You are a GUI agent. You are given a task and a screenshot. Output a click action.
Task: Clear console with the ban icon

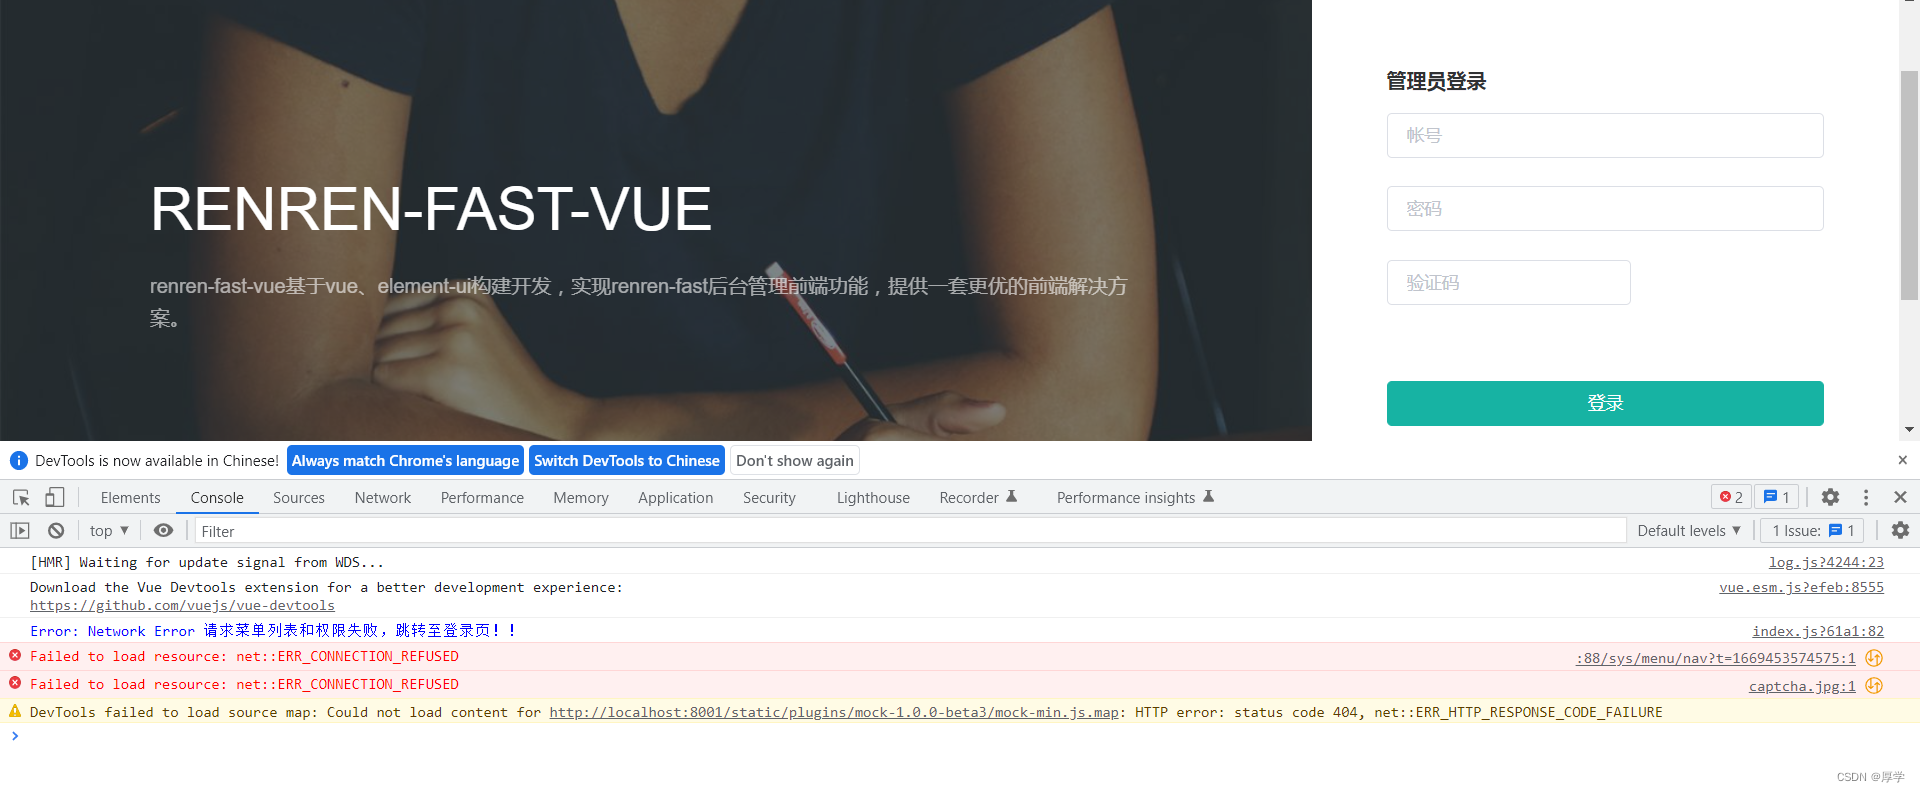56,531
